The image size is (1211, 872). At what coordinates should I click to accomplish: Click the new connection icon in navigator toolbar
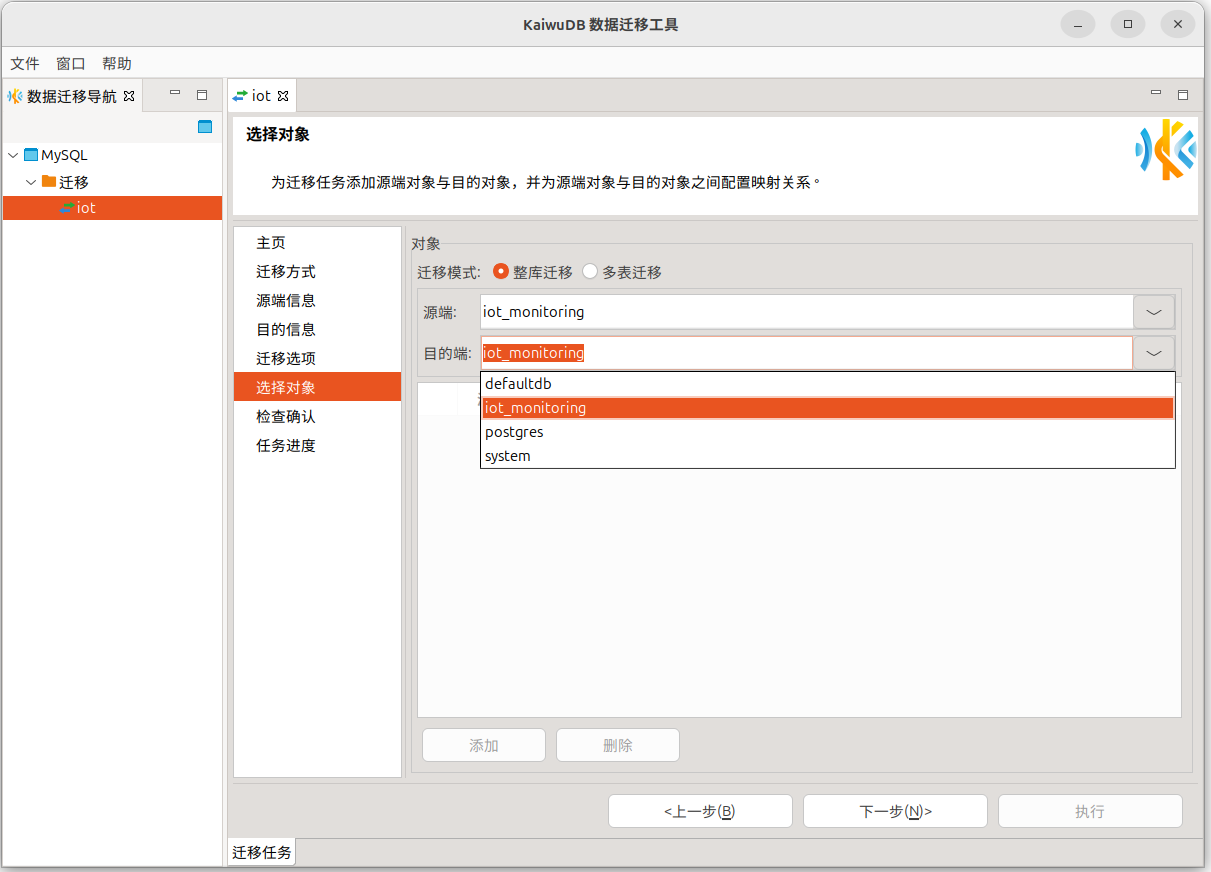[x=205, y=127]
